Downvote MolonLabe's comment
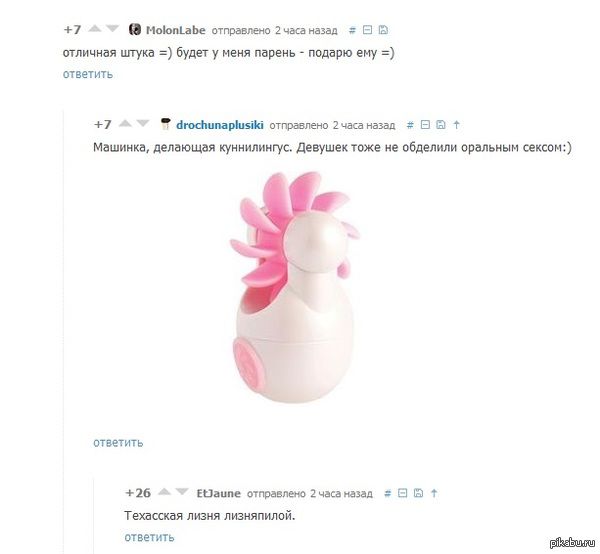The image size is (600, 554). 112,29
